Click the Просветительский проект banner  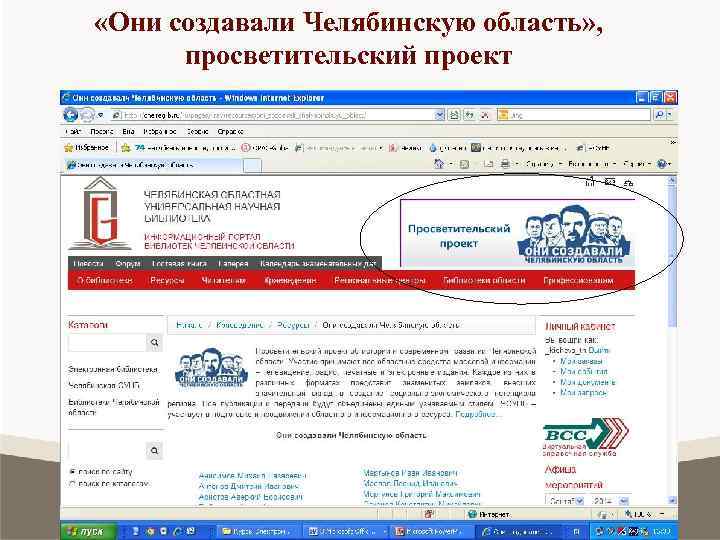pos(518,233)
